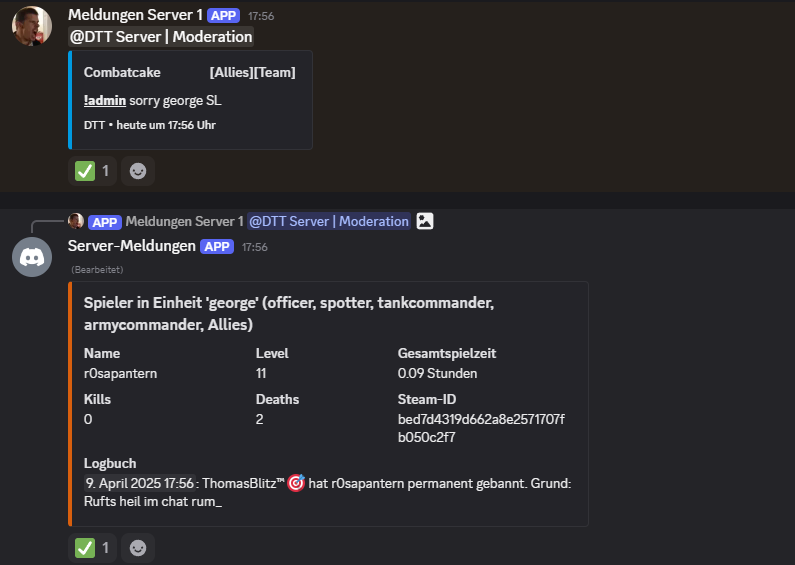Image resolution: width=795 pixels, height=565 pixels.
Task: Click the '9. April 2025 17:56' logbook timestamp
Action: coord(139,484)
